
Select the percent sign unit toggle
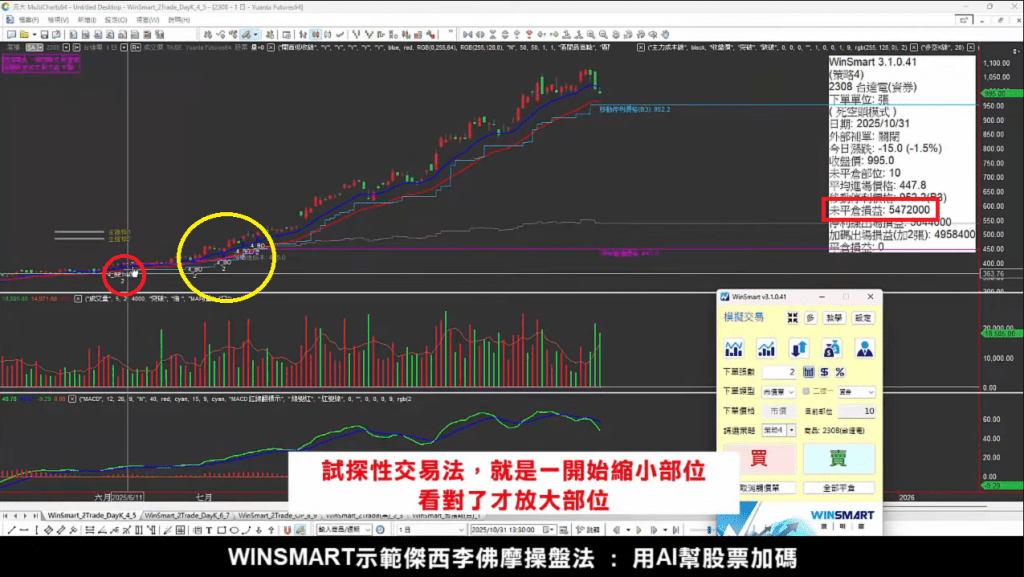click(x=840, y=372)
